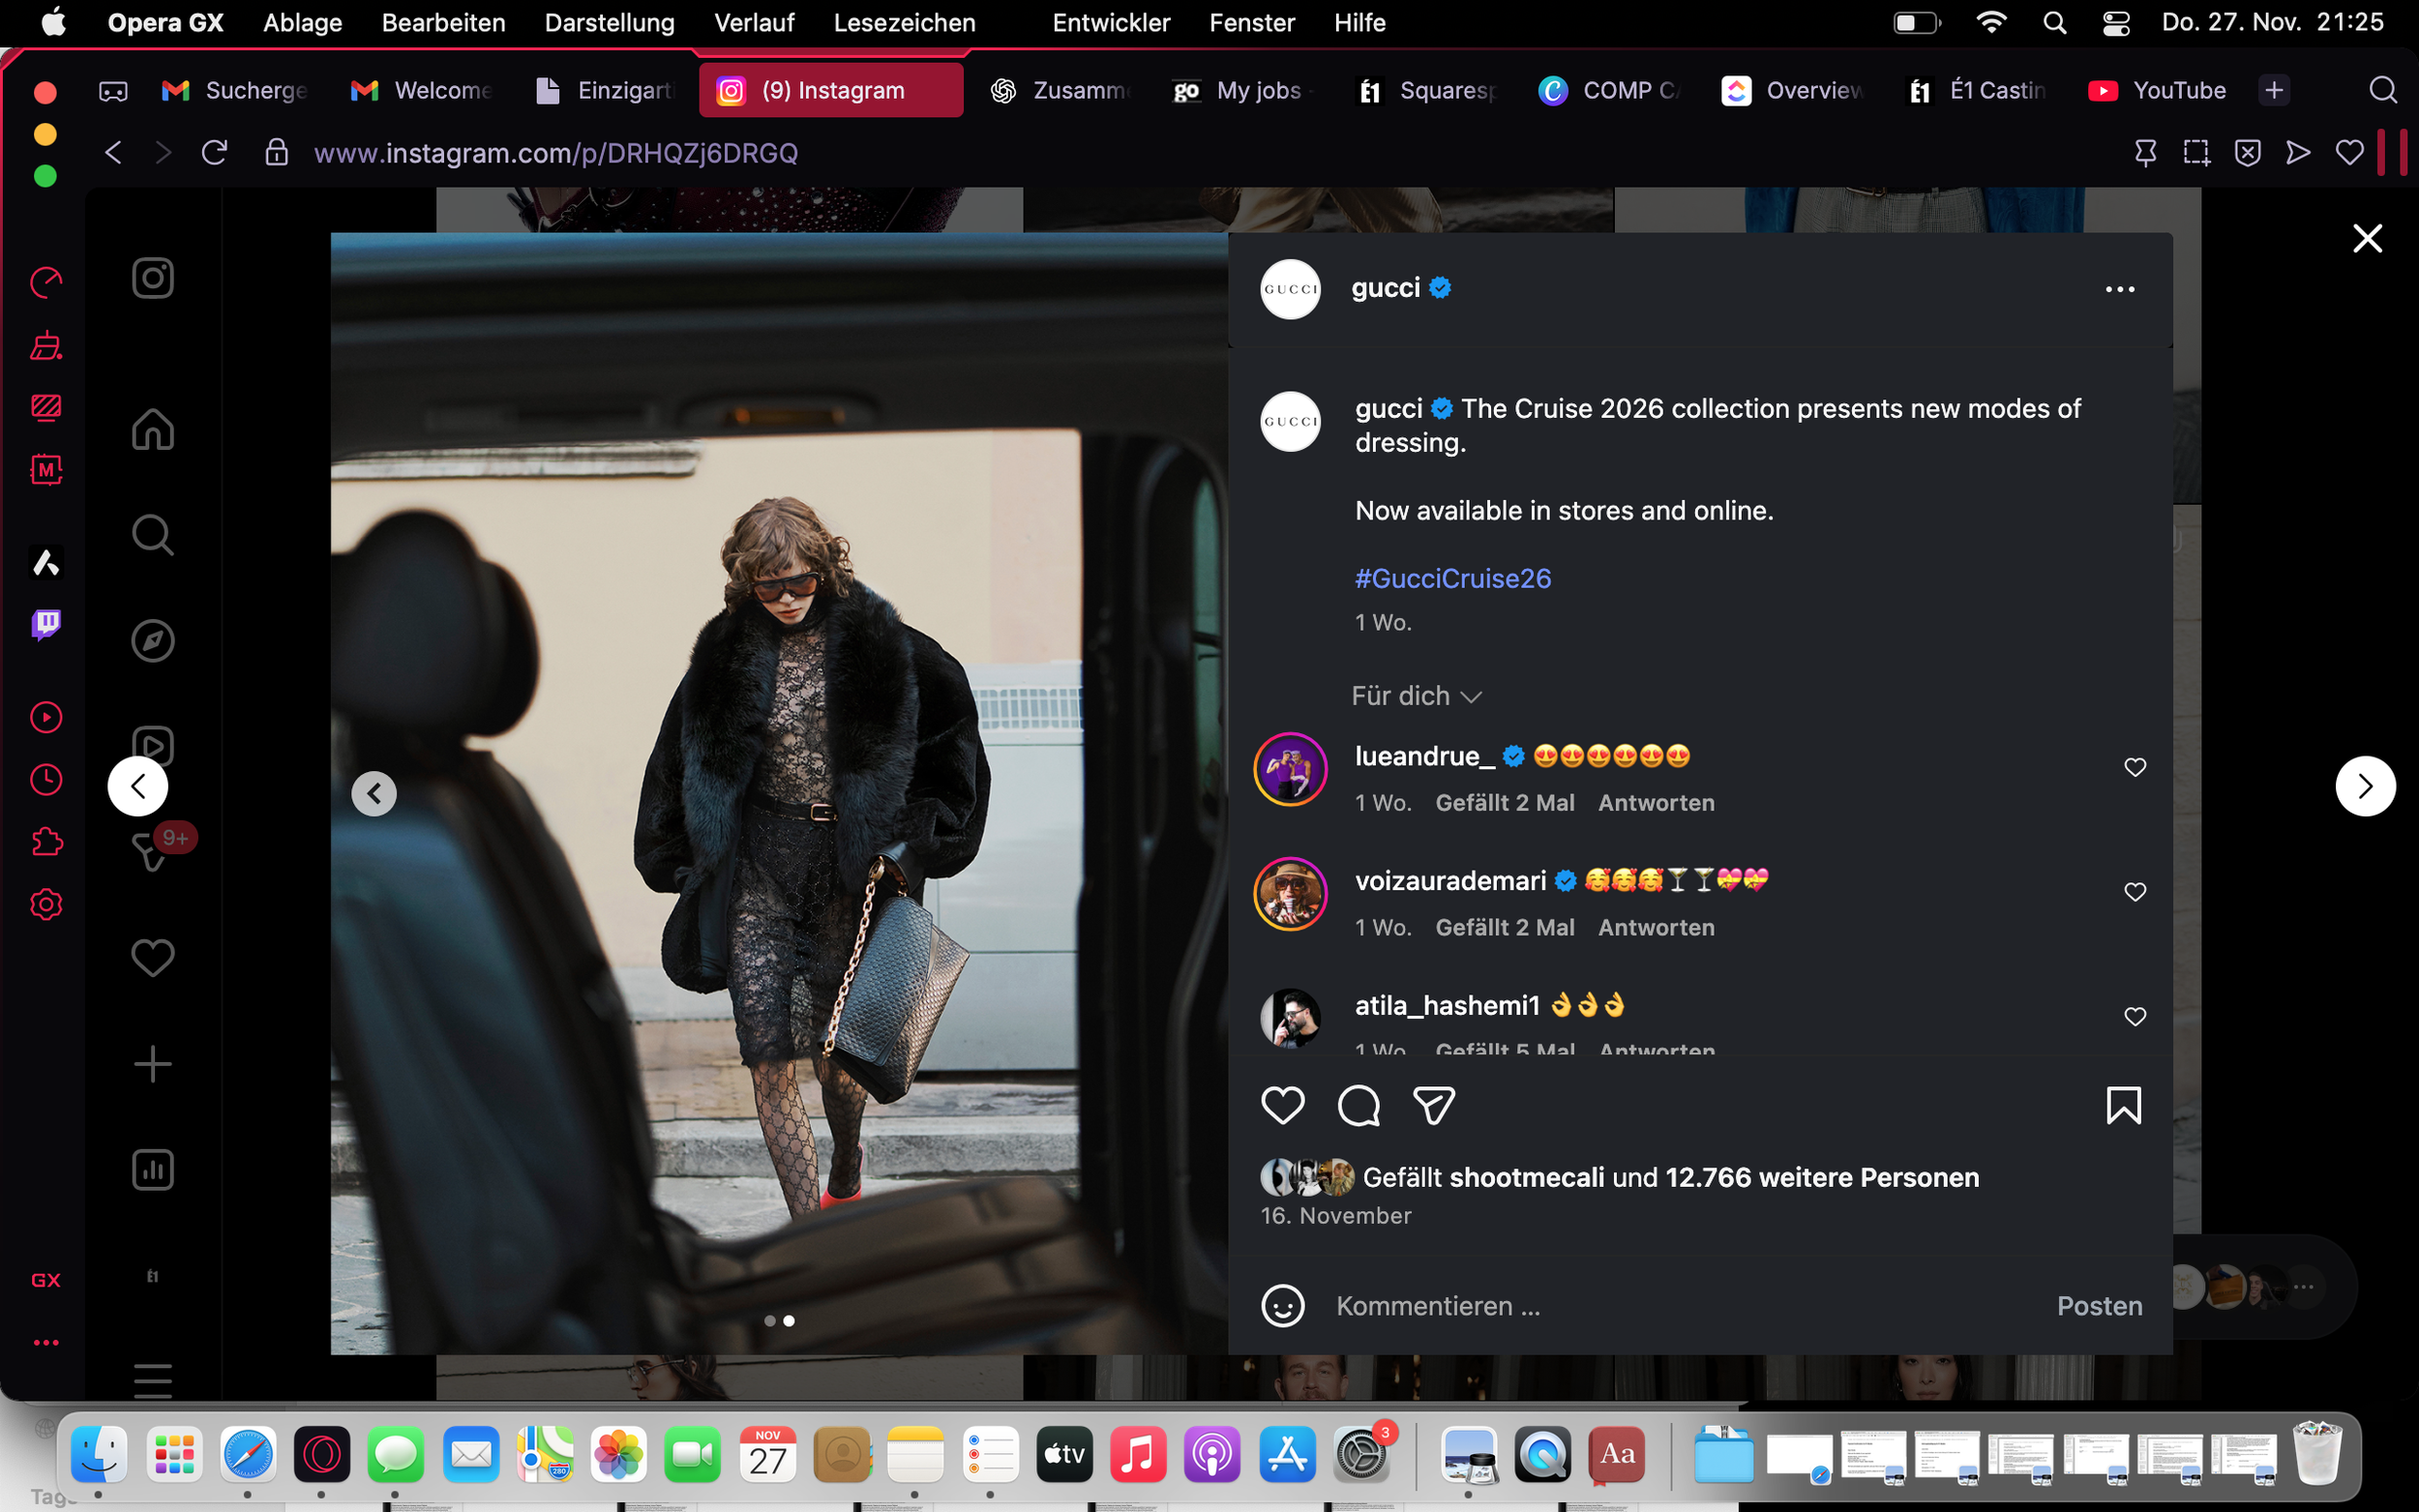
Task: Open the #GucciCruise26 hashtag link
Action: tap(1452, 578)
